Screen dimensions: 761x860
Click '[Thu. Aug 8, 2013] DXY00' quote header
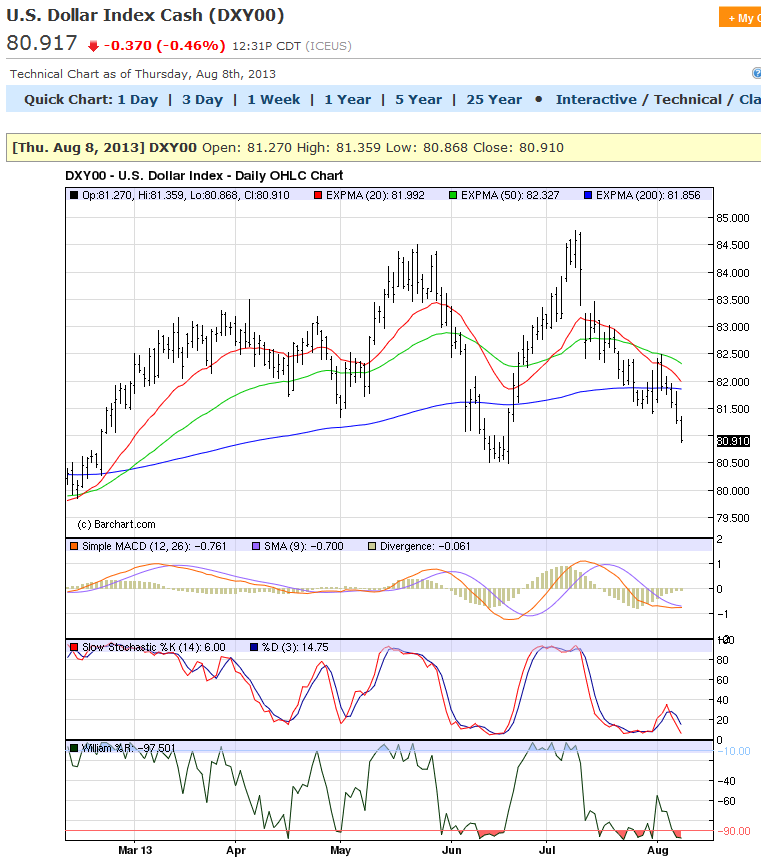[x=104, y=148]
